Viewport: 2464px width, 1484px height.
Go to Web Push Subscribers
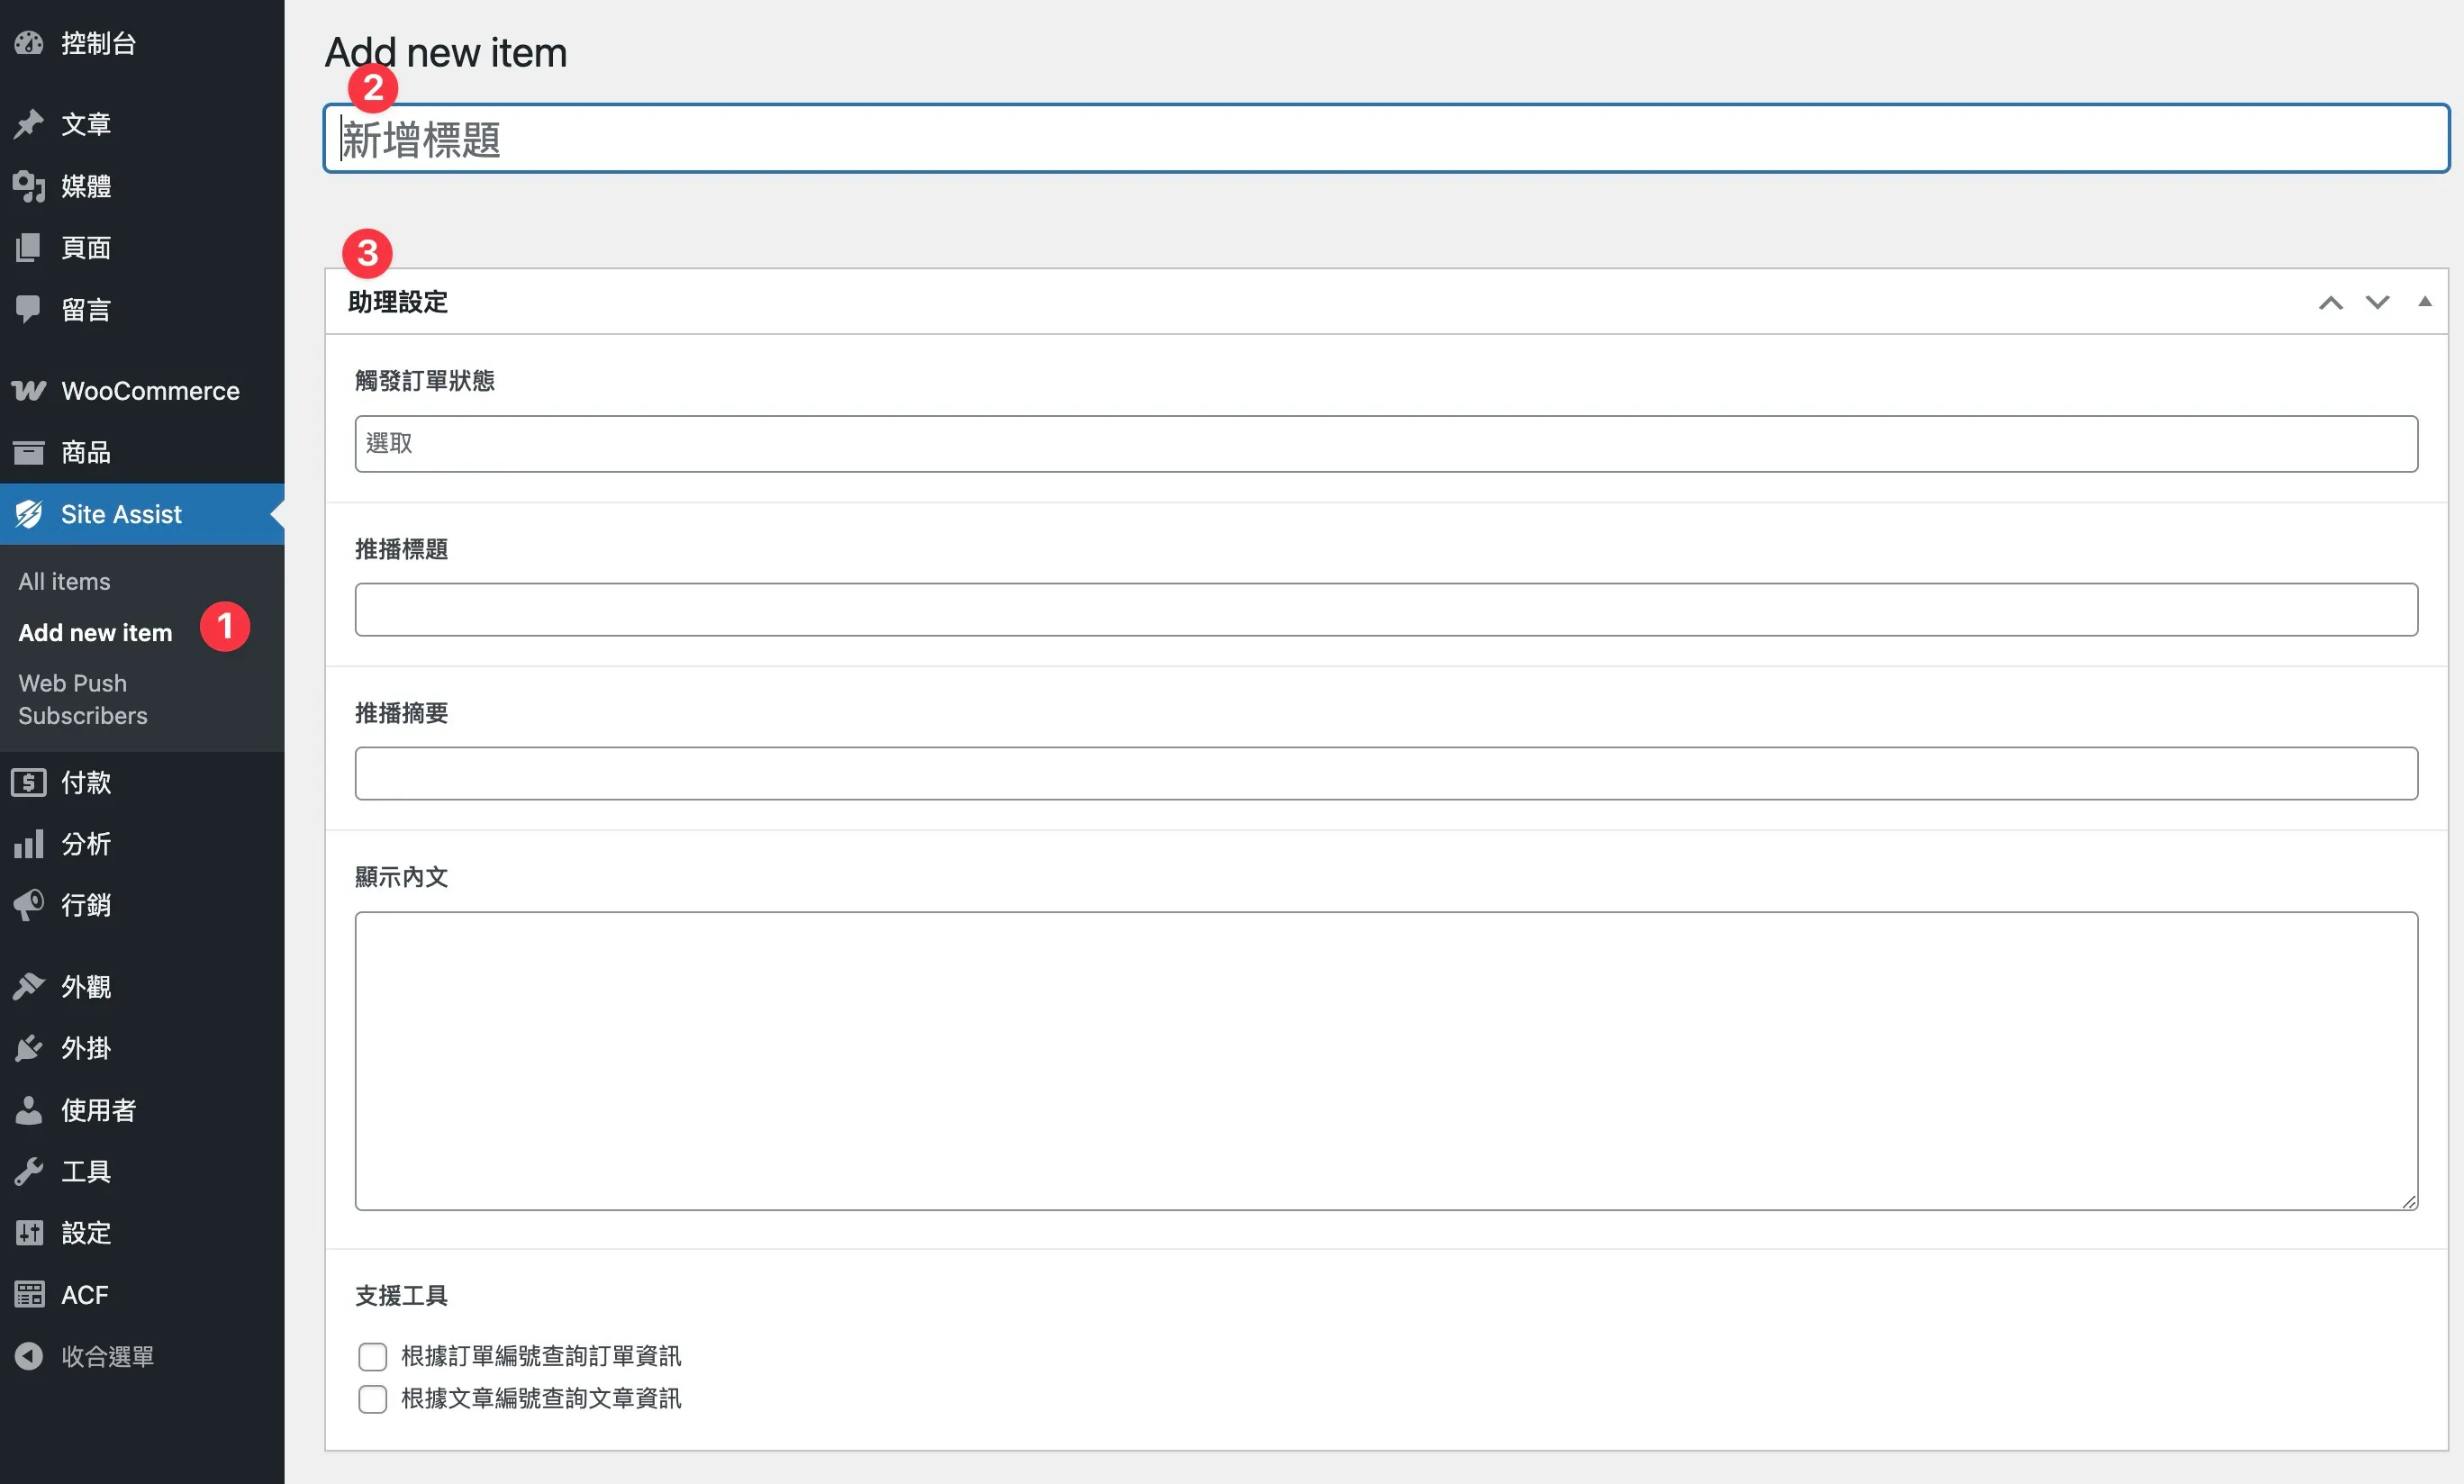[82, 699]
